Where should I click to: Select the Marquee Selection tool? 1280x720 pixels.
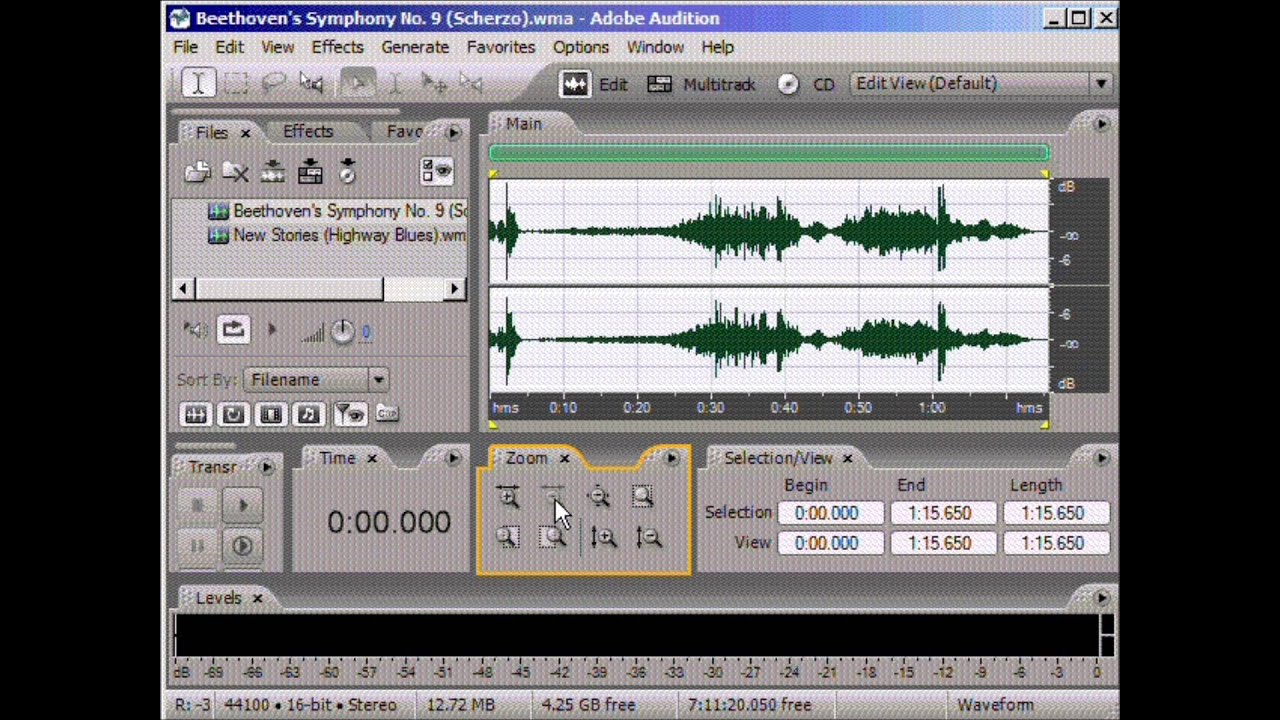point(236,84)
